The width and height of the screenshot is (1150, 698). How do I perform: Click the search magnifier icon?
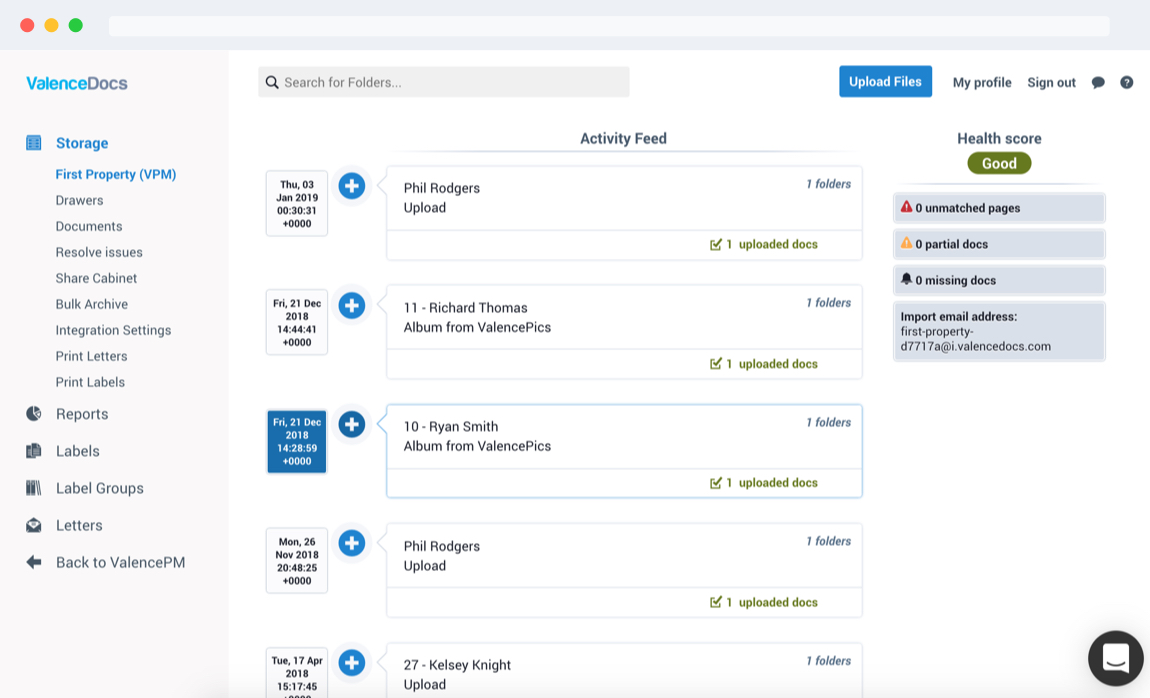click(x=272, y=82)
